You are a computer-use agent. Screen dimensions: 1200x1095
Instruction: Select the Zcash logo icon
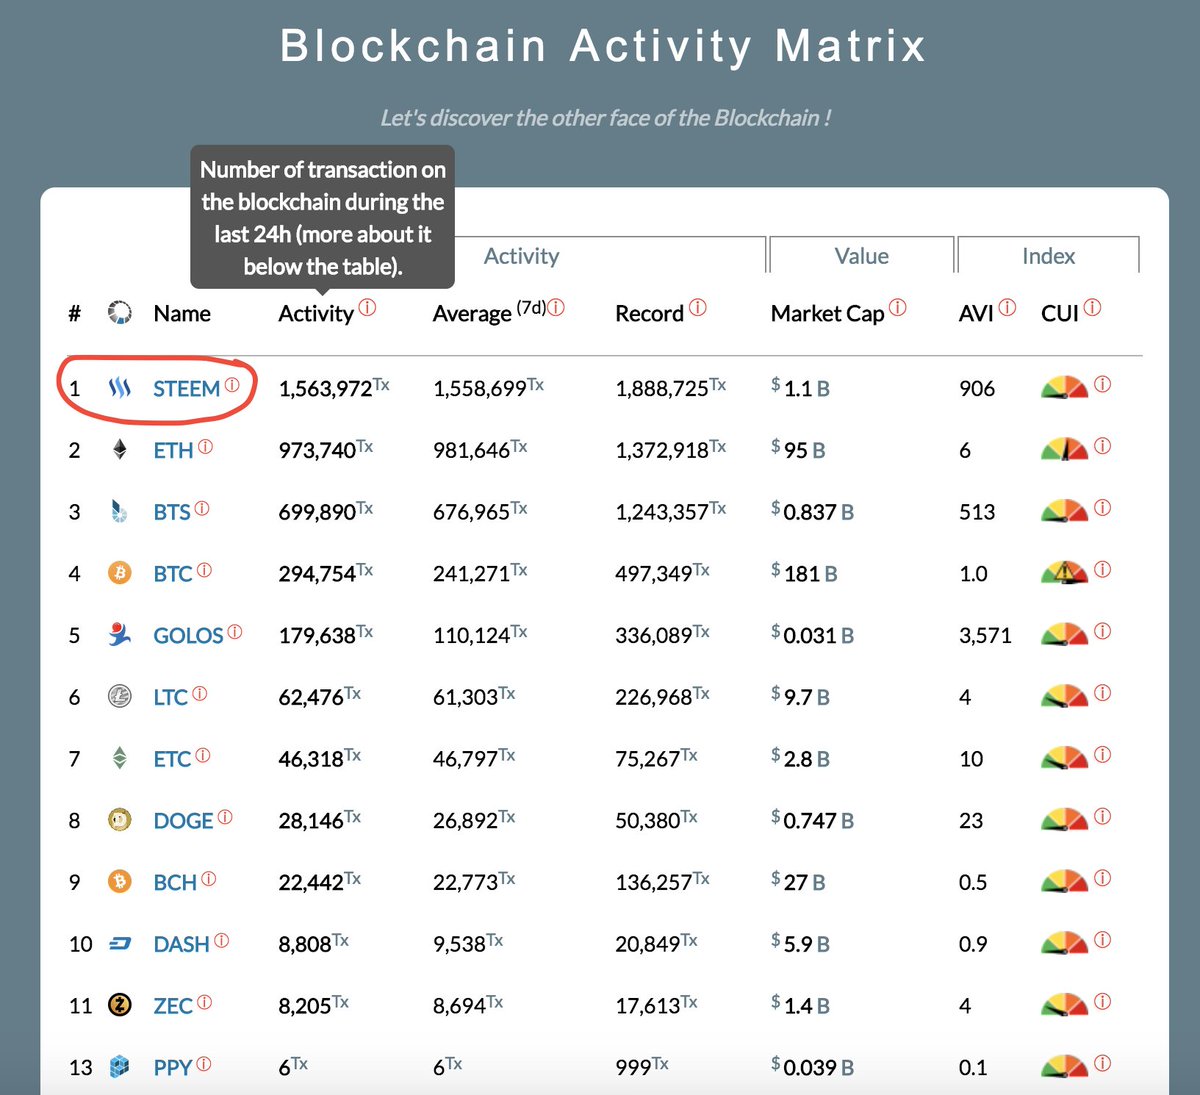(120, 1004)
